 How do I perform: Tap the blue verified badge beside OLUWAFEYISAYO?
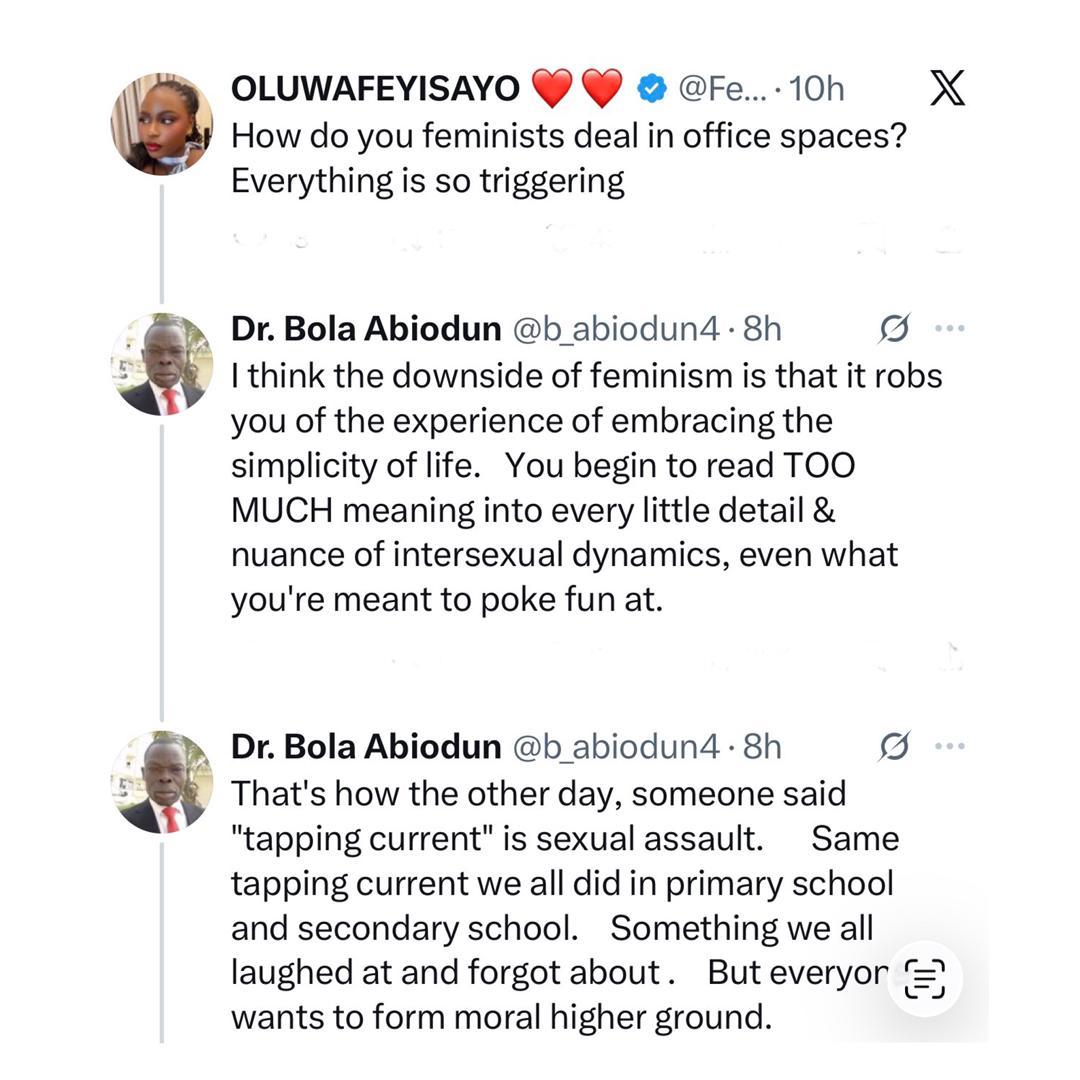[652, 89]
